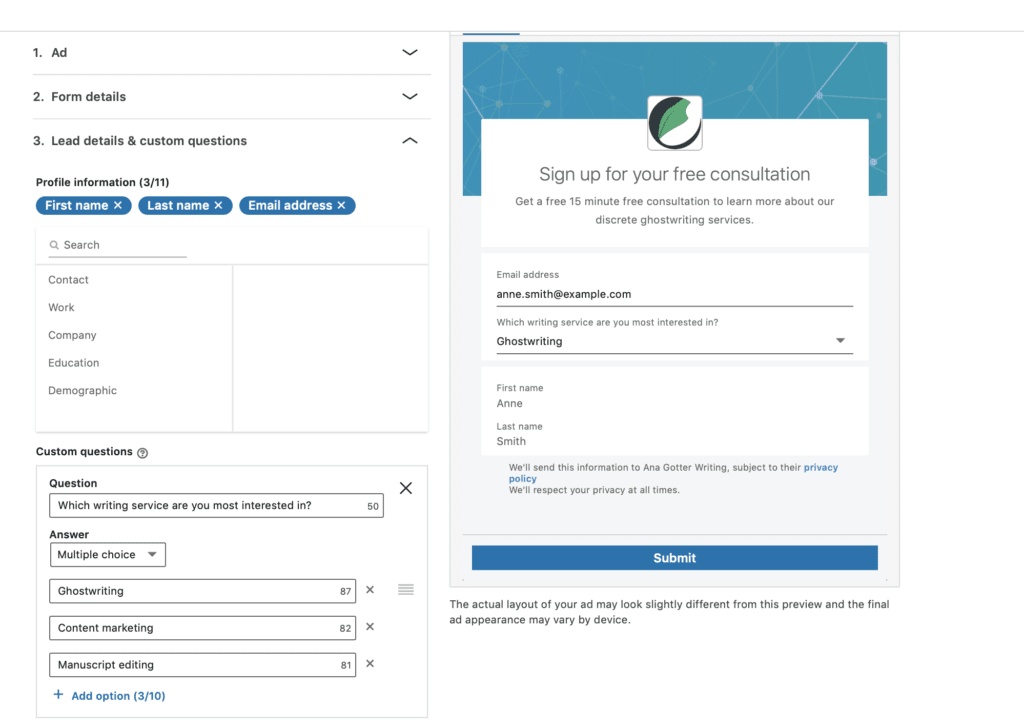This screenshot has width=1024, height=728.
Task: Click the Ghostwriting option drag handle
Action: tap(405, 590)
